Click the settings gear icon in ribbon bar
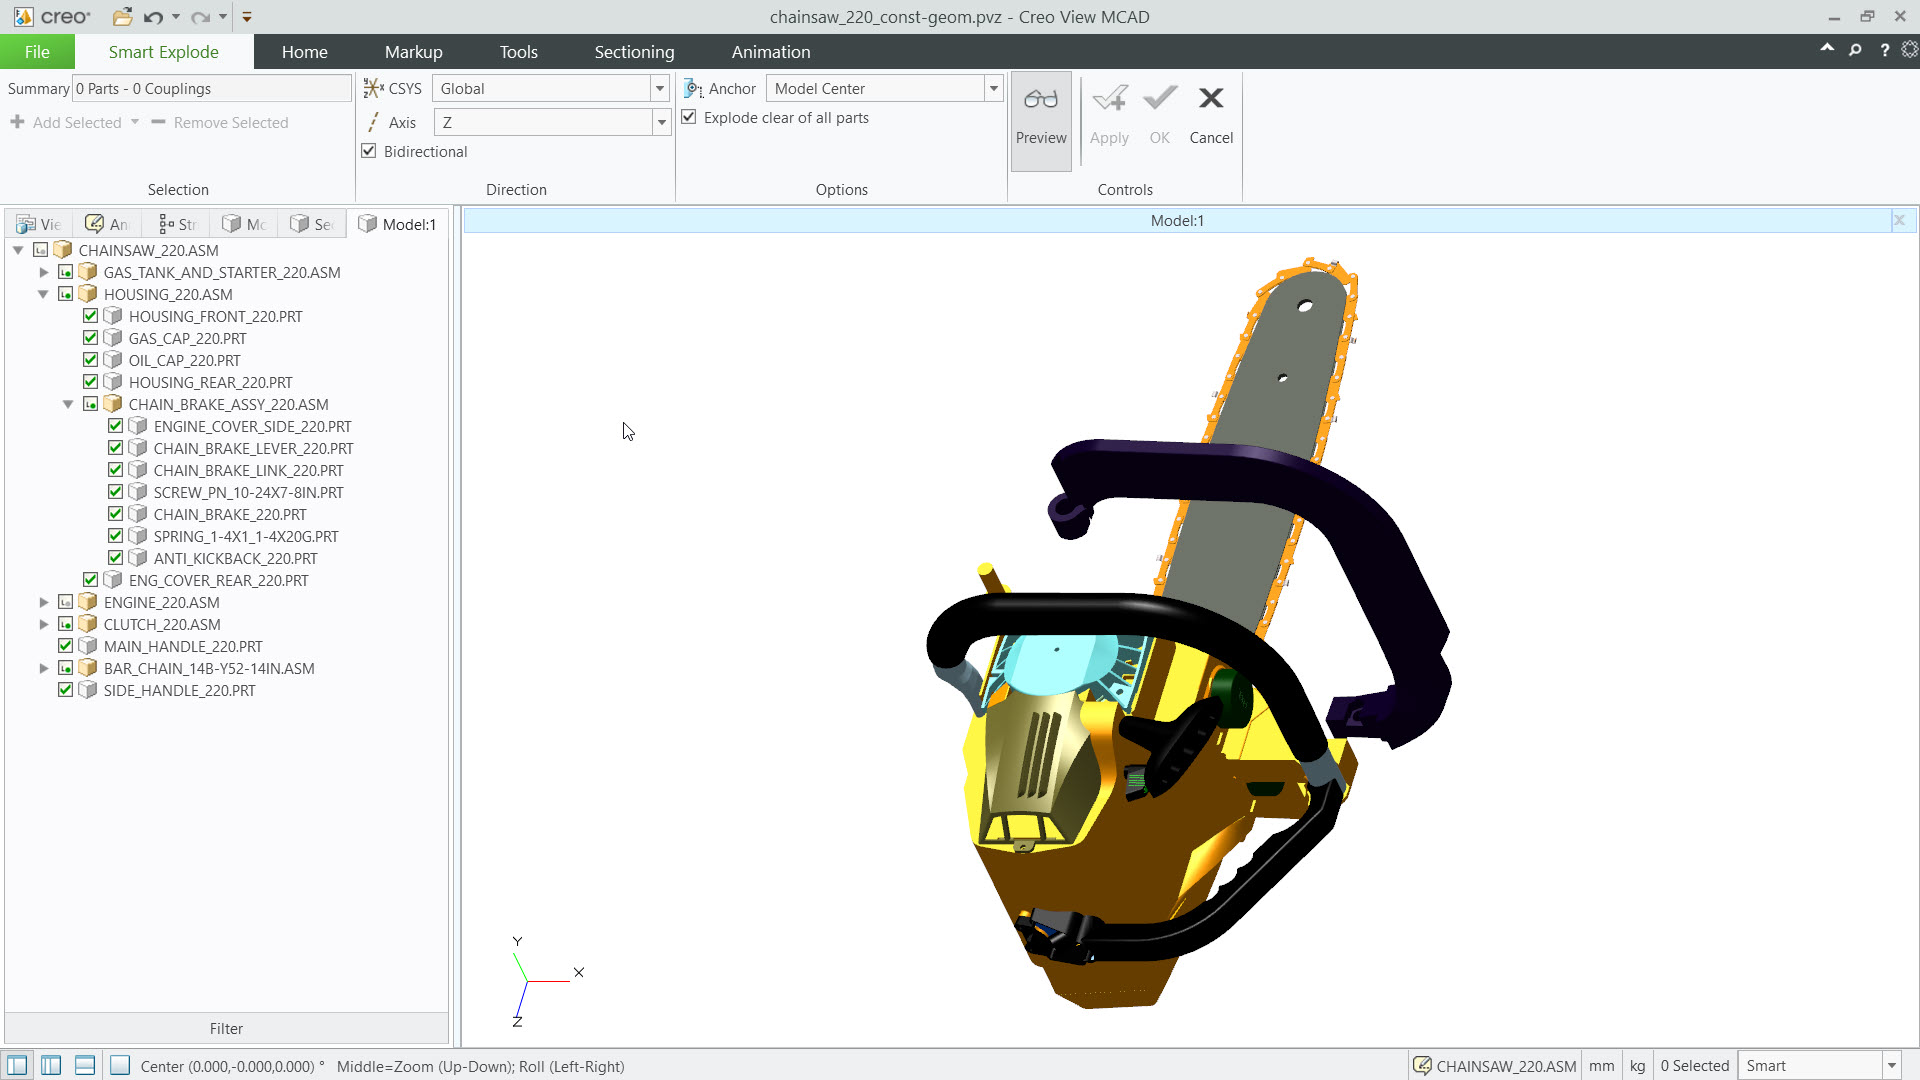The height and width of the screenshot is (1080, 1920). [1910, 49]
